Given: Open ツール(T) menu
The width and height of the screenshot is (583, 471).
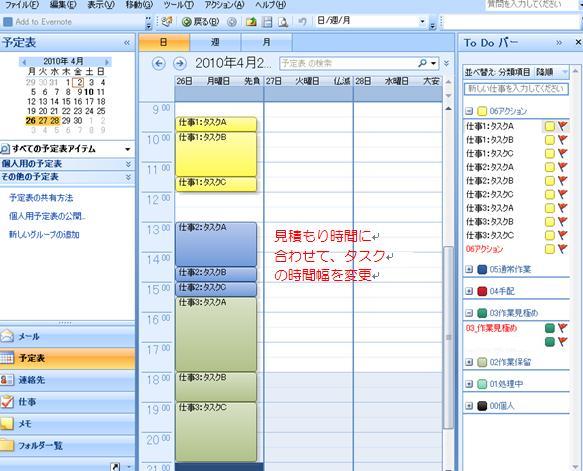Looking at the screenshot, I should pyautogui.click(x=178, y=5).
